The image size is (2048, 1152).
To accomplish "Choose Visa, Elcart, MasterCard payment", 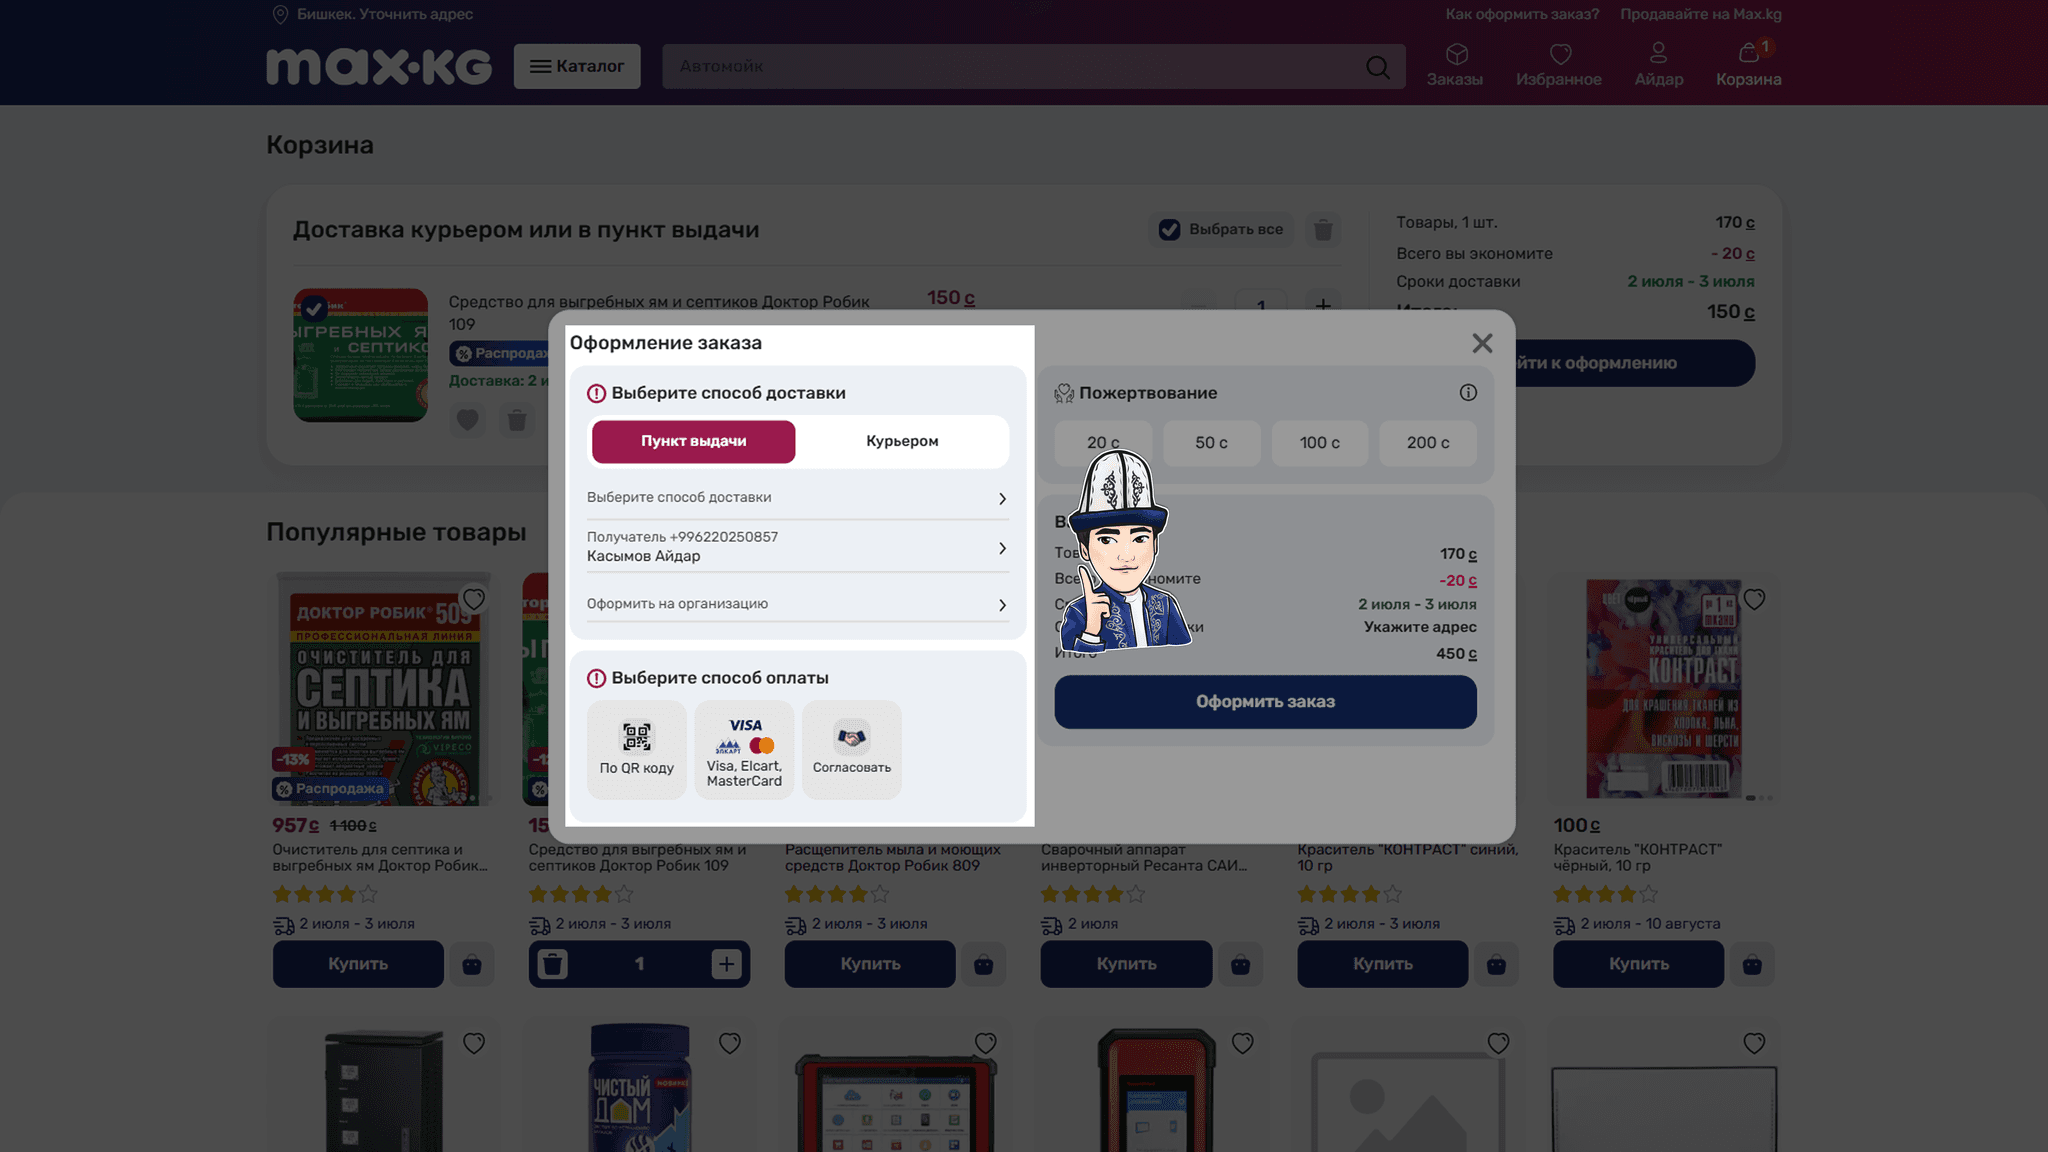I will pyautogui.click(x=744, y=749).
